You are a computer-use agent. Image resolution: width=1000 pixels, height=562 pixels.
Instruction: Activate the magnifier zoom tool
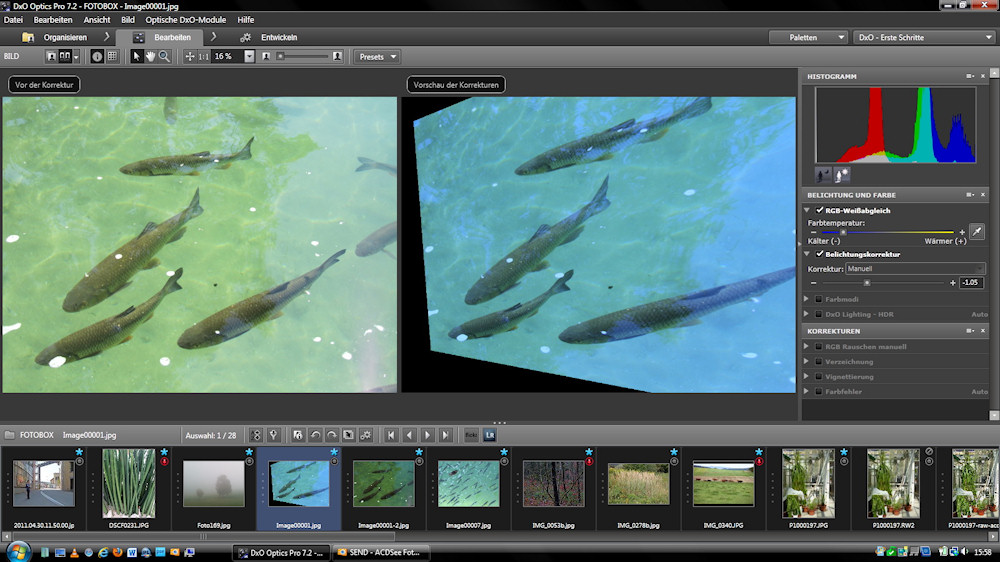point(164,57)
